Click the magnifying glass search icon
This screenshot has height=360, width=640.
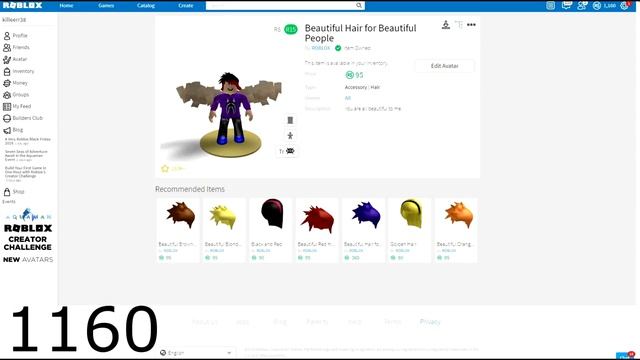point(359,5)
